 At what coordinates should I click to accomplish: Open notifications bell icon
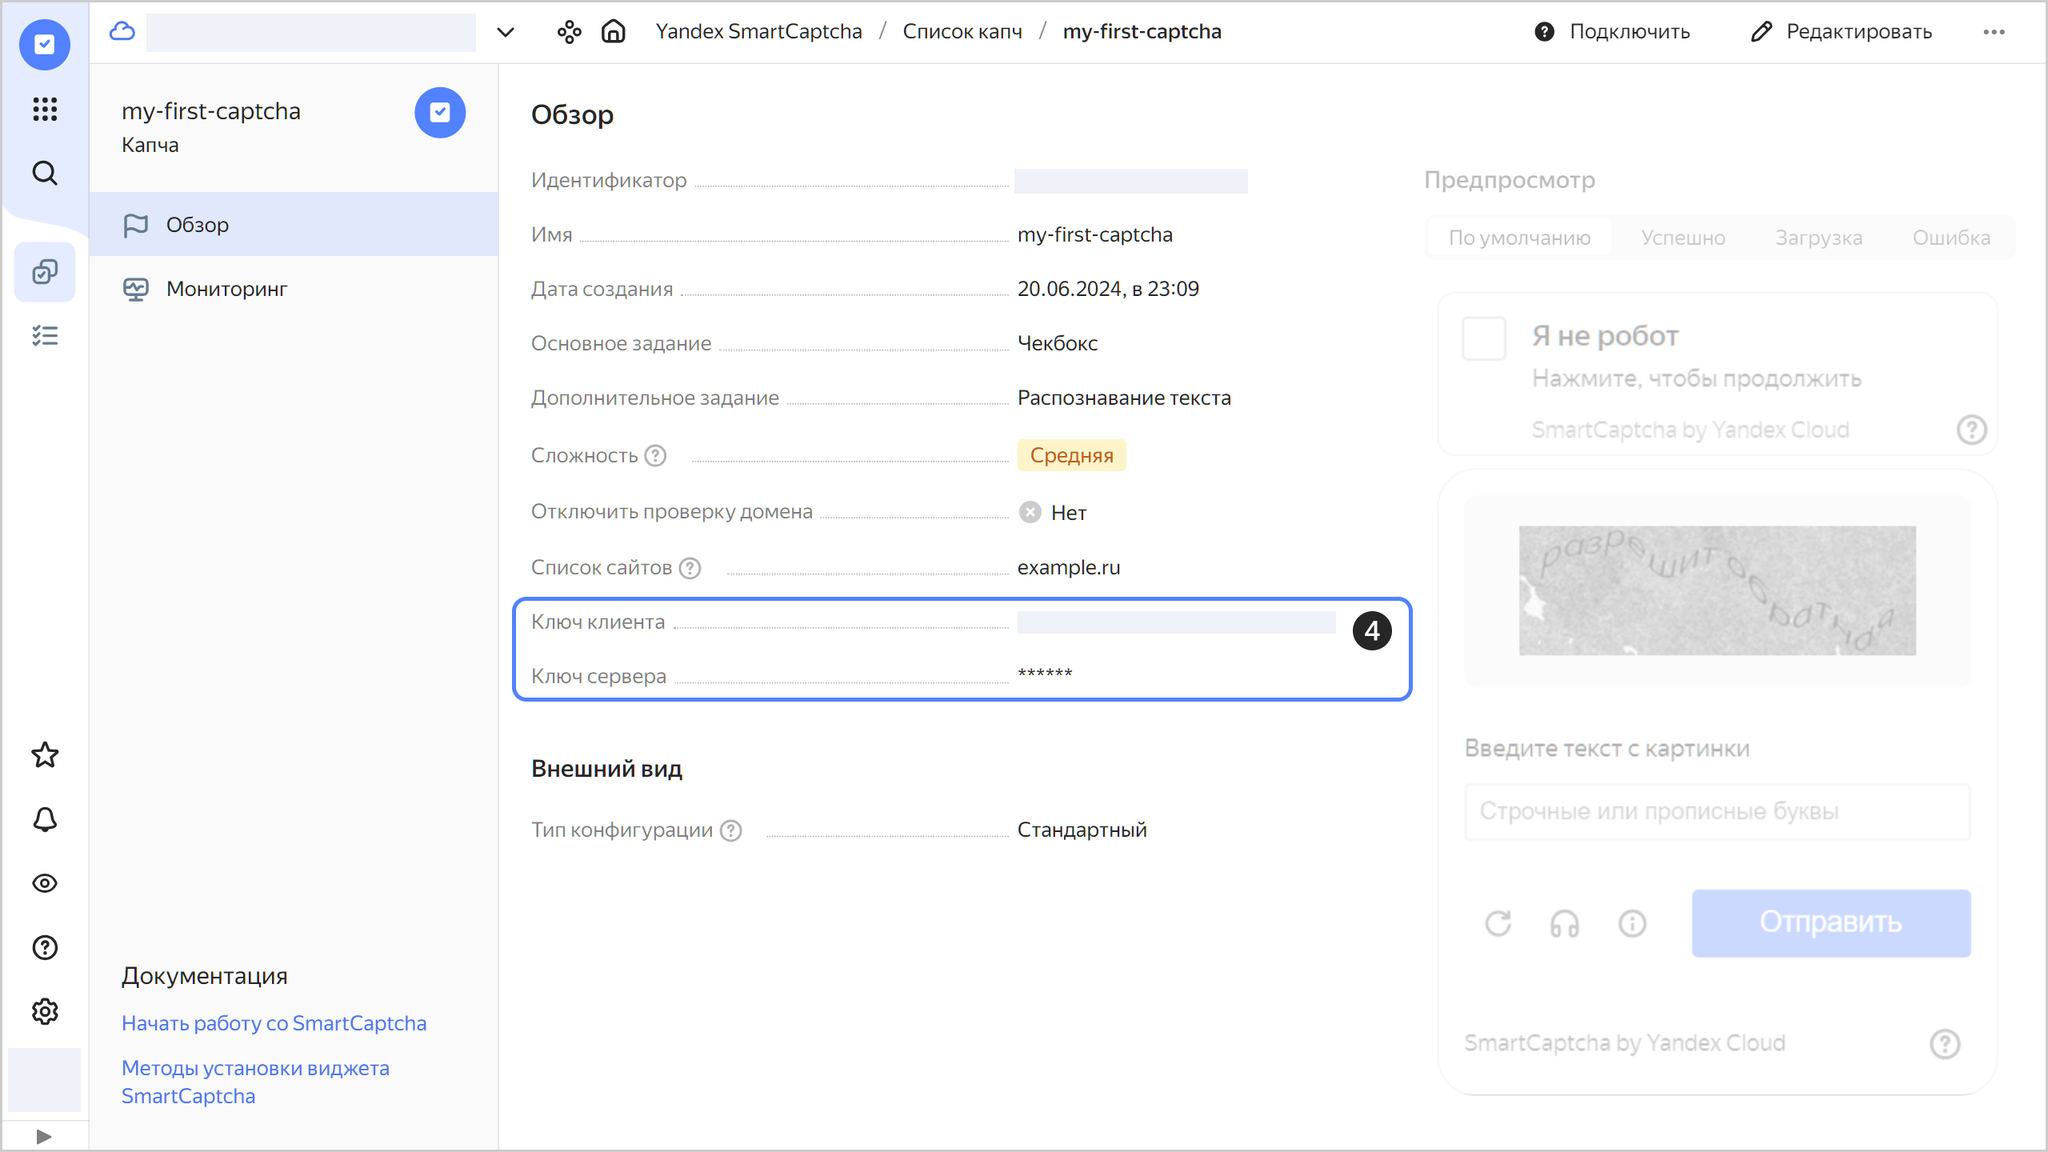pos(45,819)
